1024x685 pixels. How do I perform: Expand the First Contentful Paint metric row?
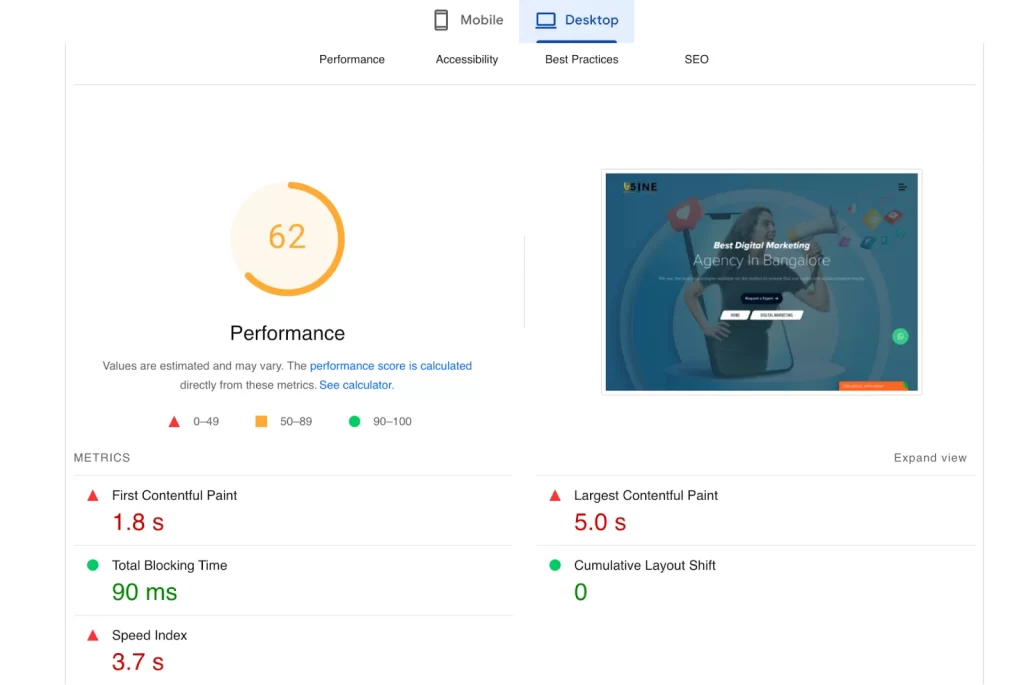(174, 494)
